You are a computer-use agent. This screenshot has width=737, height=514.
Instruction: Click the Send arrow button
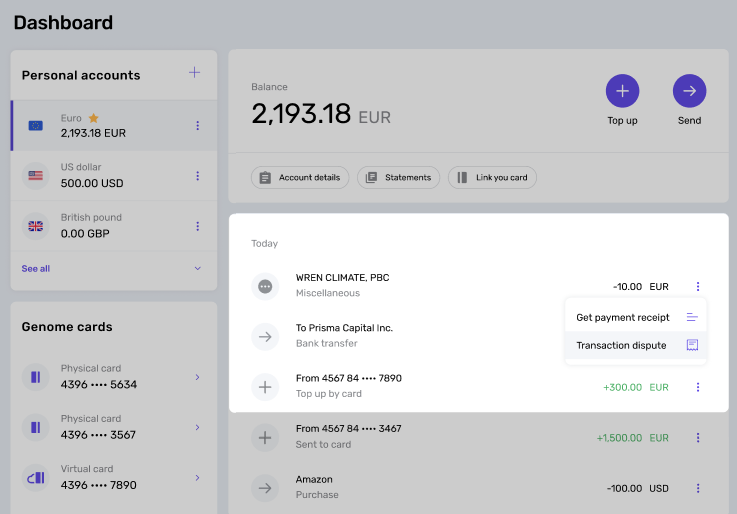[689, 91]
